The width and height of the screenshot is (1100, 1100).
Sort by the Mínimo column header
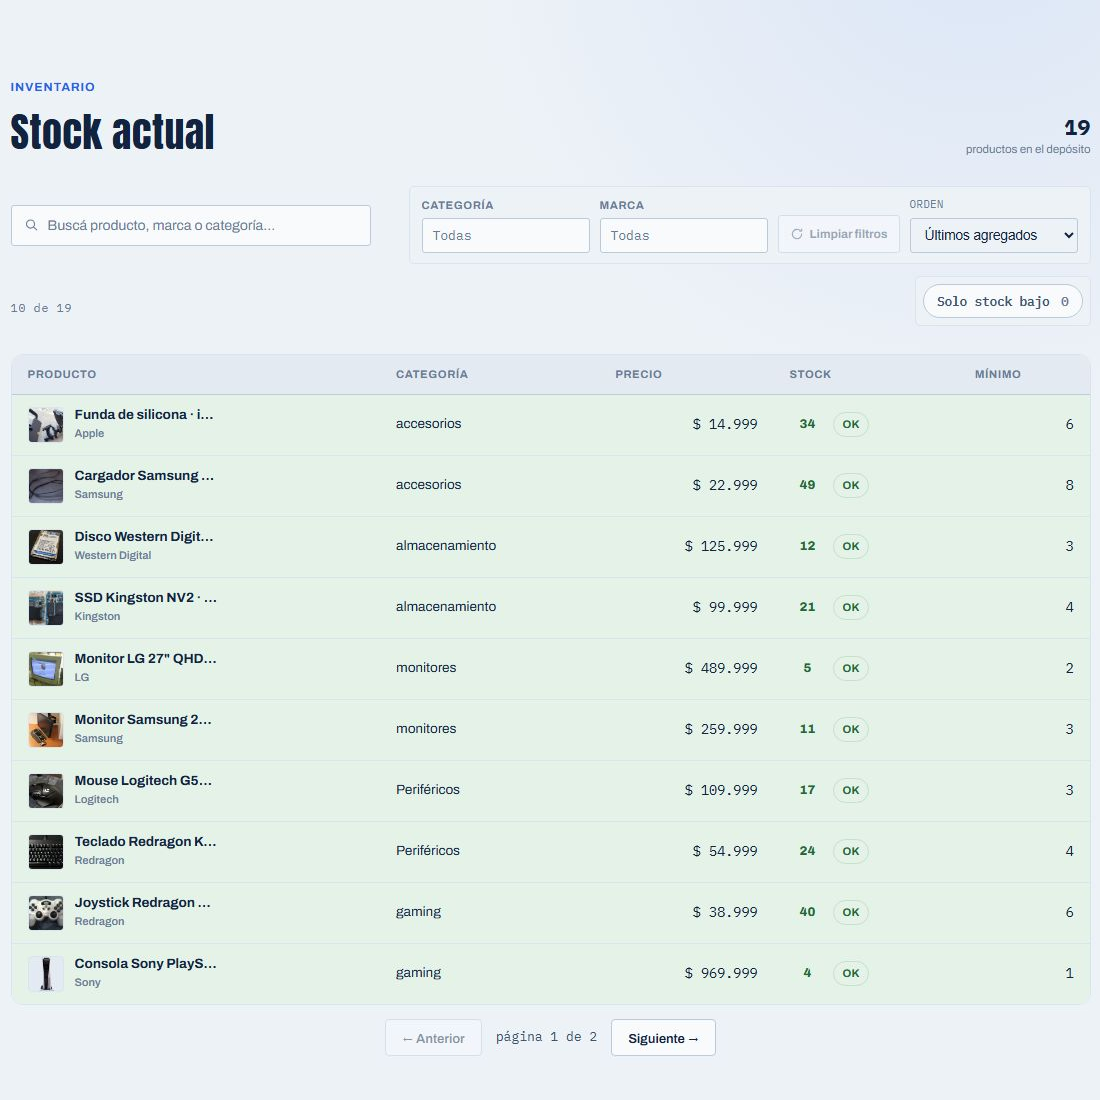[x=998, y=374]
